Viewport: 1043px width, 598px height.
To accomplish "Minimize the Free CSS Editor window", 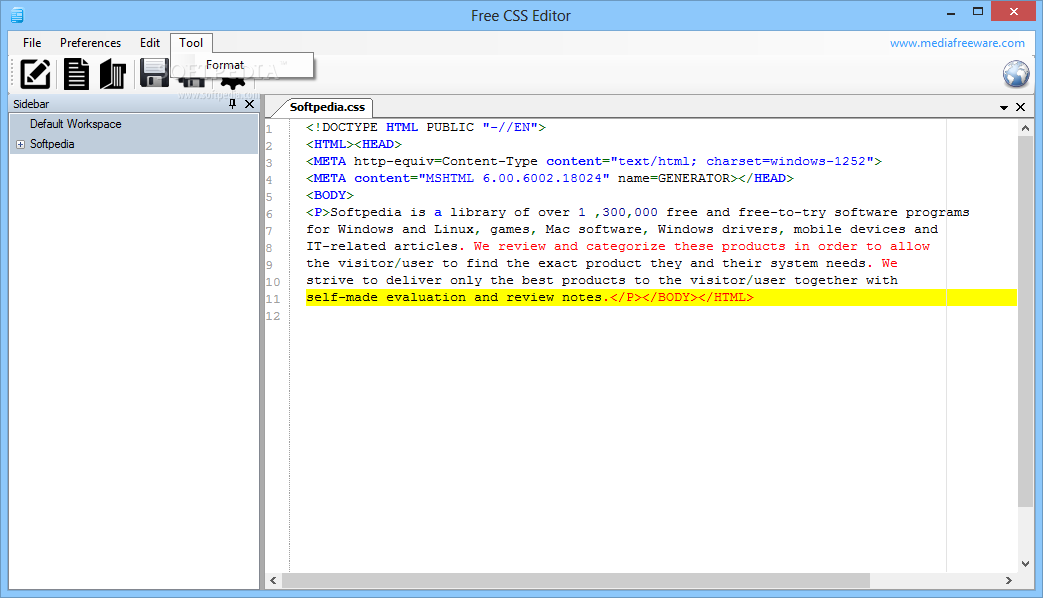I will coord(951,12).
